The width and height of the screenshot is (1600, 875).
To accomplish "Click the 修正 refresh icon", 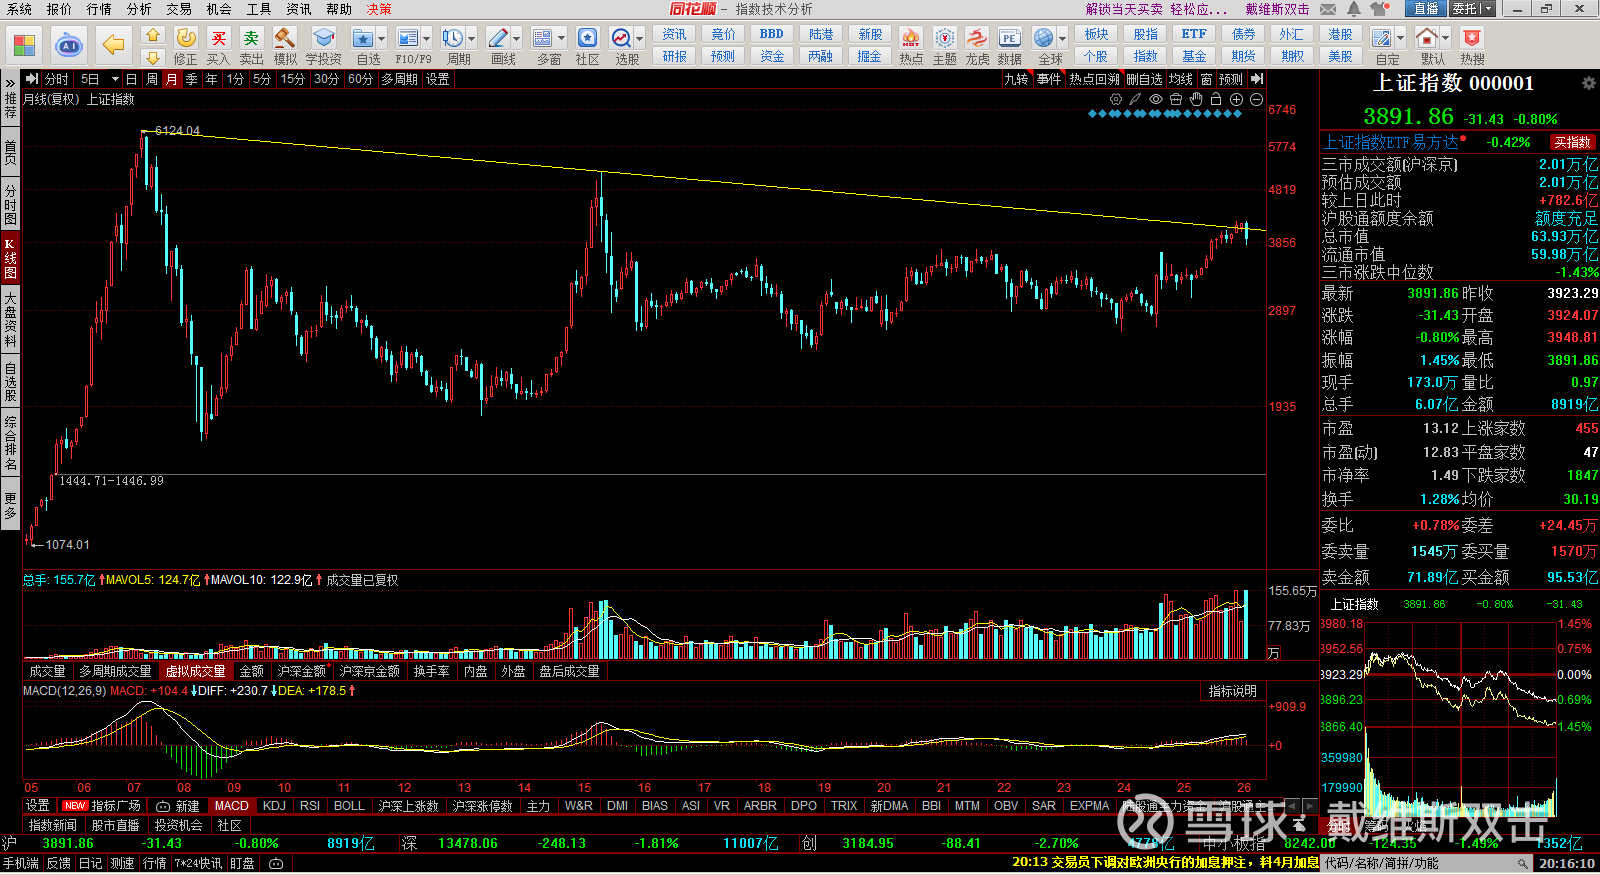I will [x=186, y=45].
